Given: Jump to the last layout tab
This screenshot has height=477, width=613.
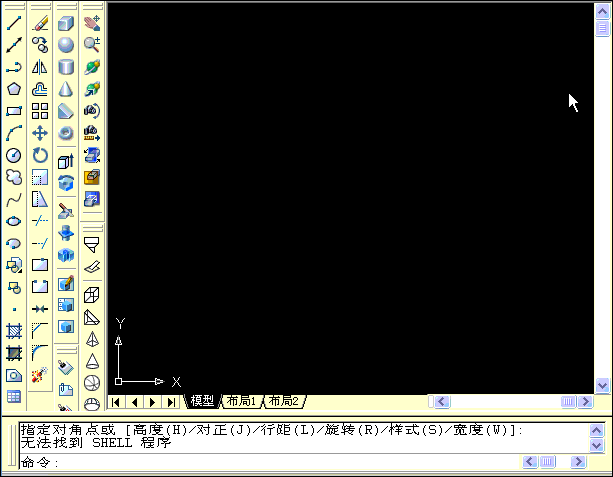Looking at the screenshot, I should 171,402.
